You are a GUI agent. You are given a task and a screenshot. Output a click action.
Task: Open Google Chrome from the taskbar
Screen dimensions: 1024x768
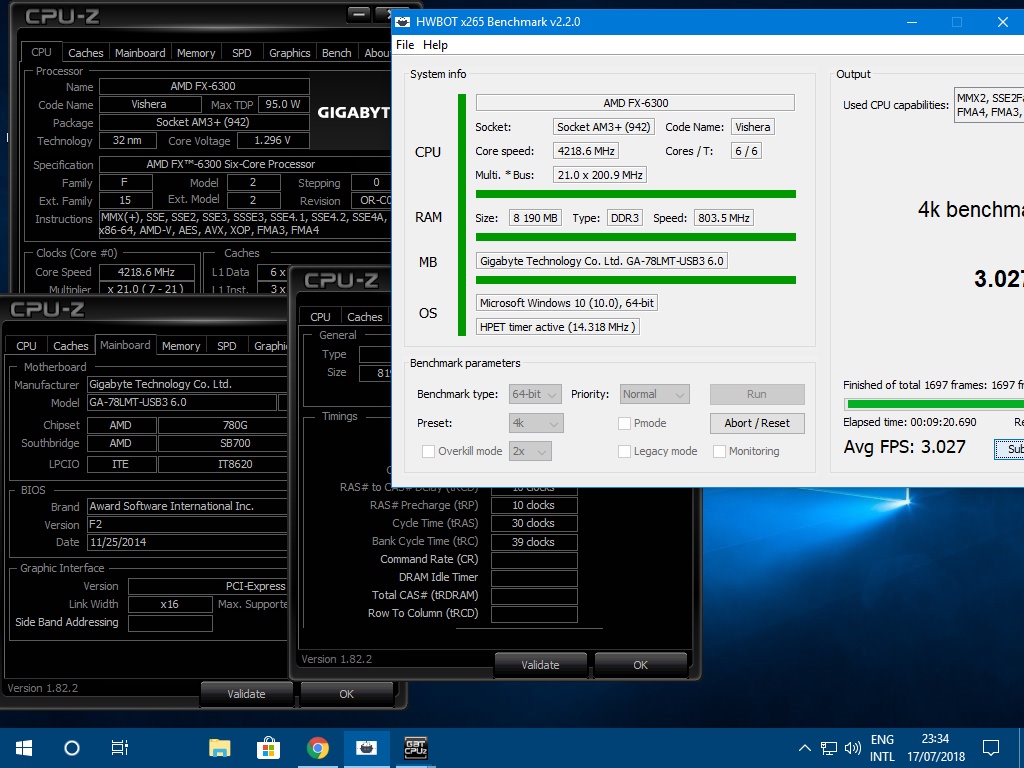(318, 748)
